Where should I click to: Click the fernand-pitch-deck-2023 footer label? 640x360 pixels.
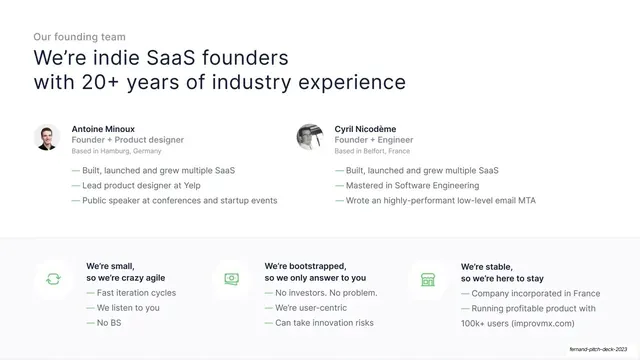(598, 349)
